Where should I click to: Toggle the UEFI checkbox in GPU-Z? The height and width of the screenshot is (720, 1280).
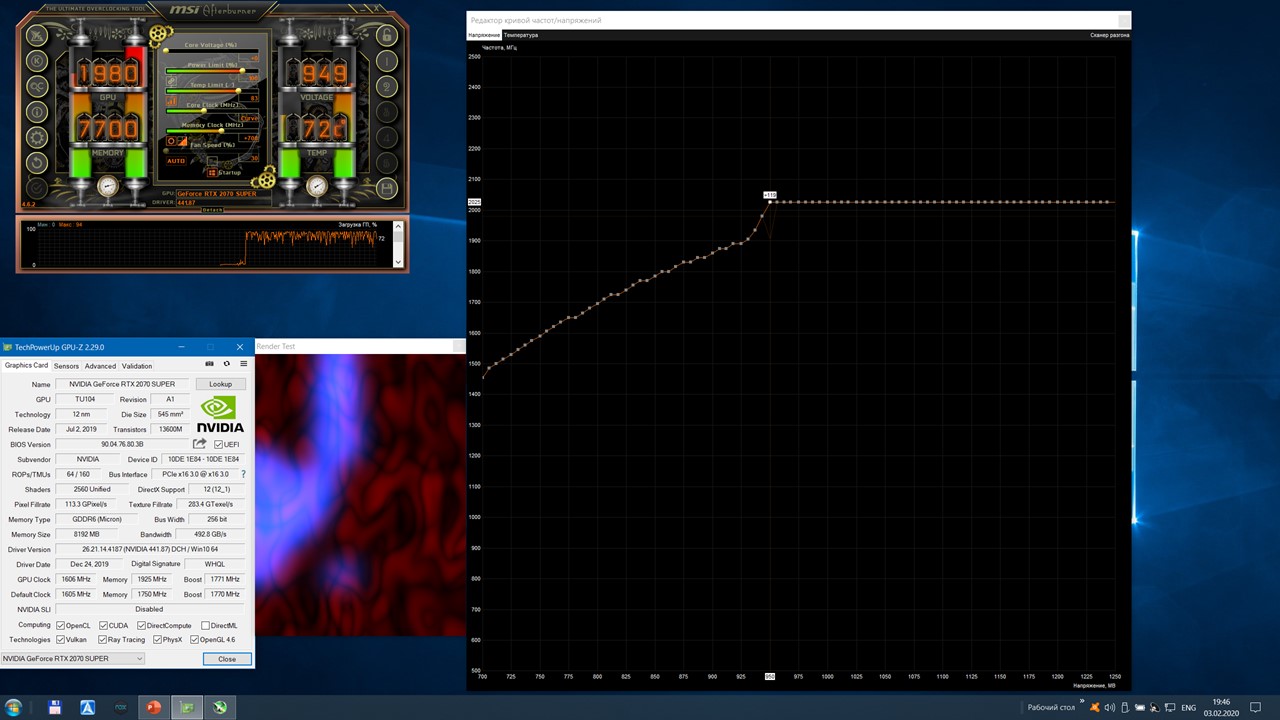(218, 445)
